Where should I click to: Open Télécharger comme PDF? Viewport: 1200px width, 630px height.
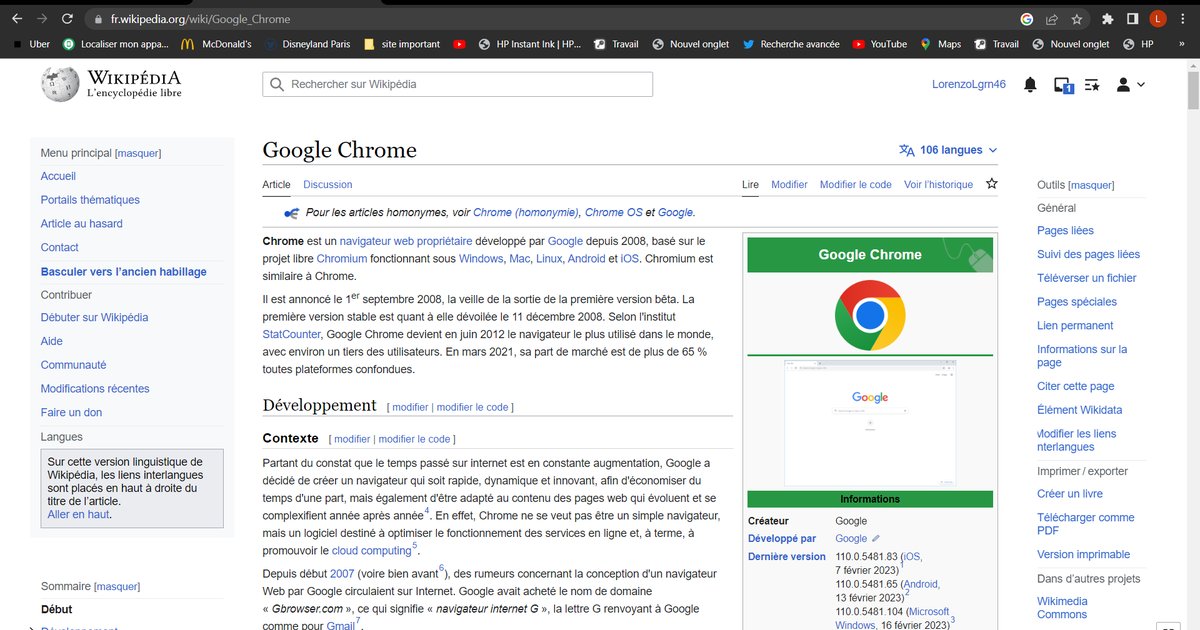click(1086, 524)
